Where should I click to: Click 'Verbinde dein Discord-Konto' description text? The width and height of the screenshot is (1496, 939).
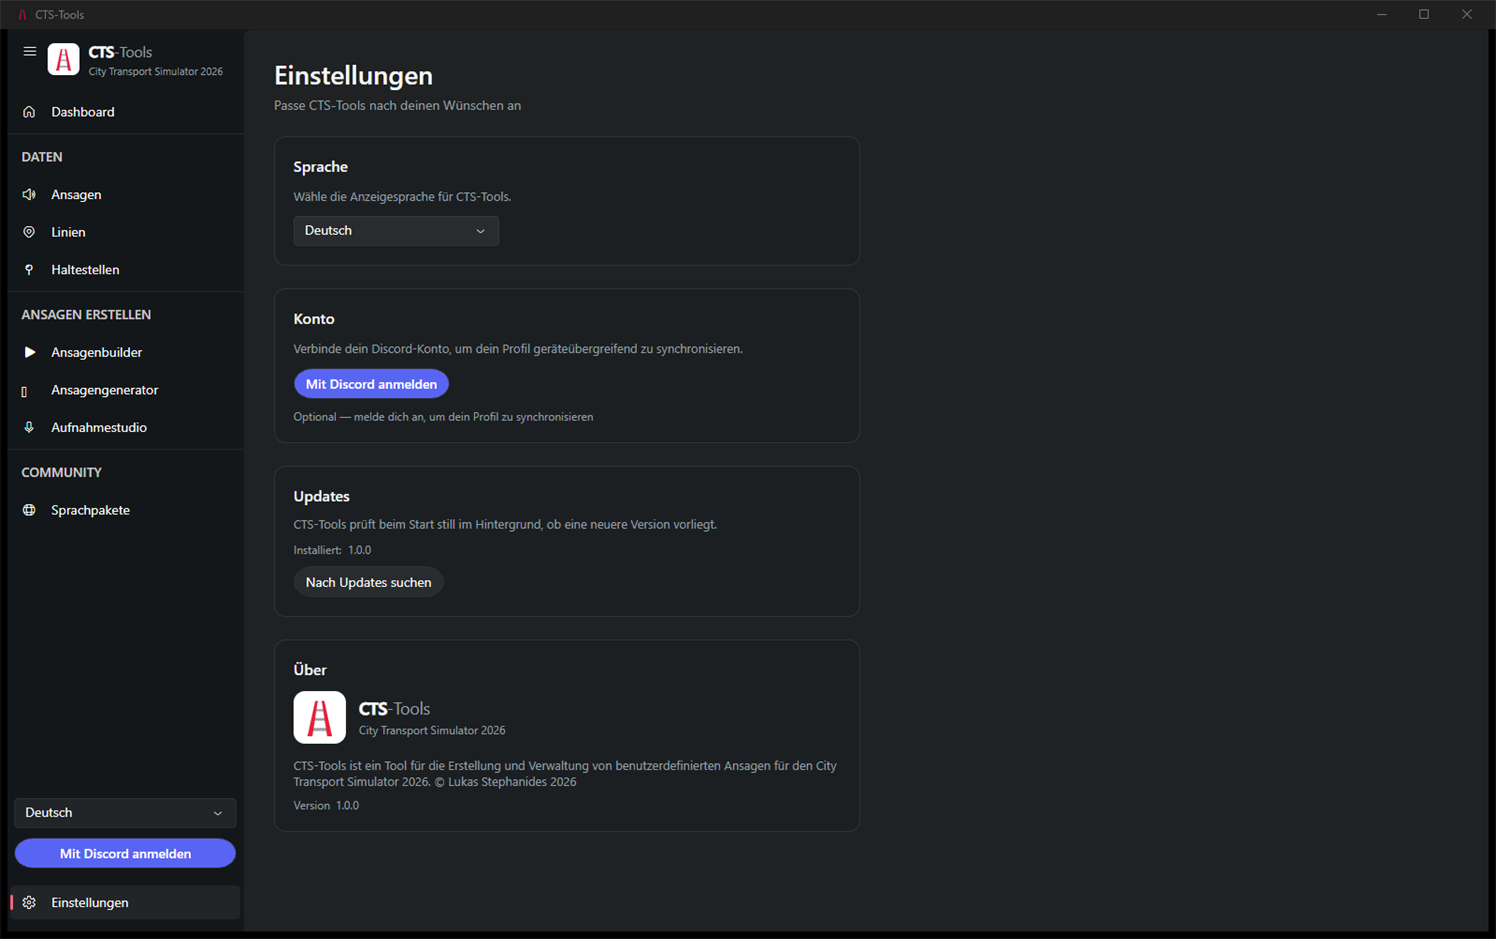[518, 349]
